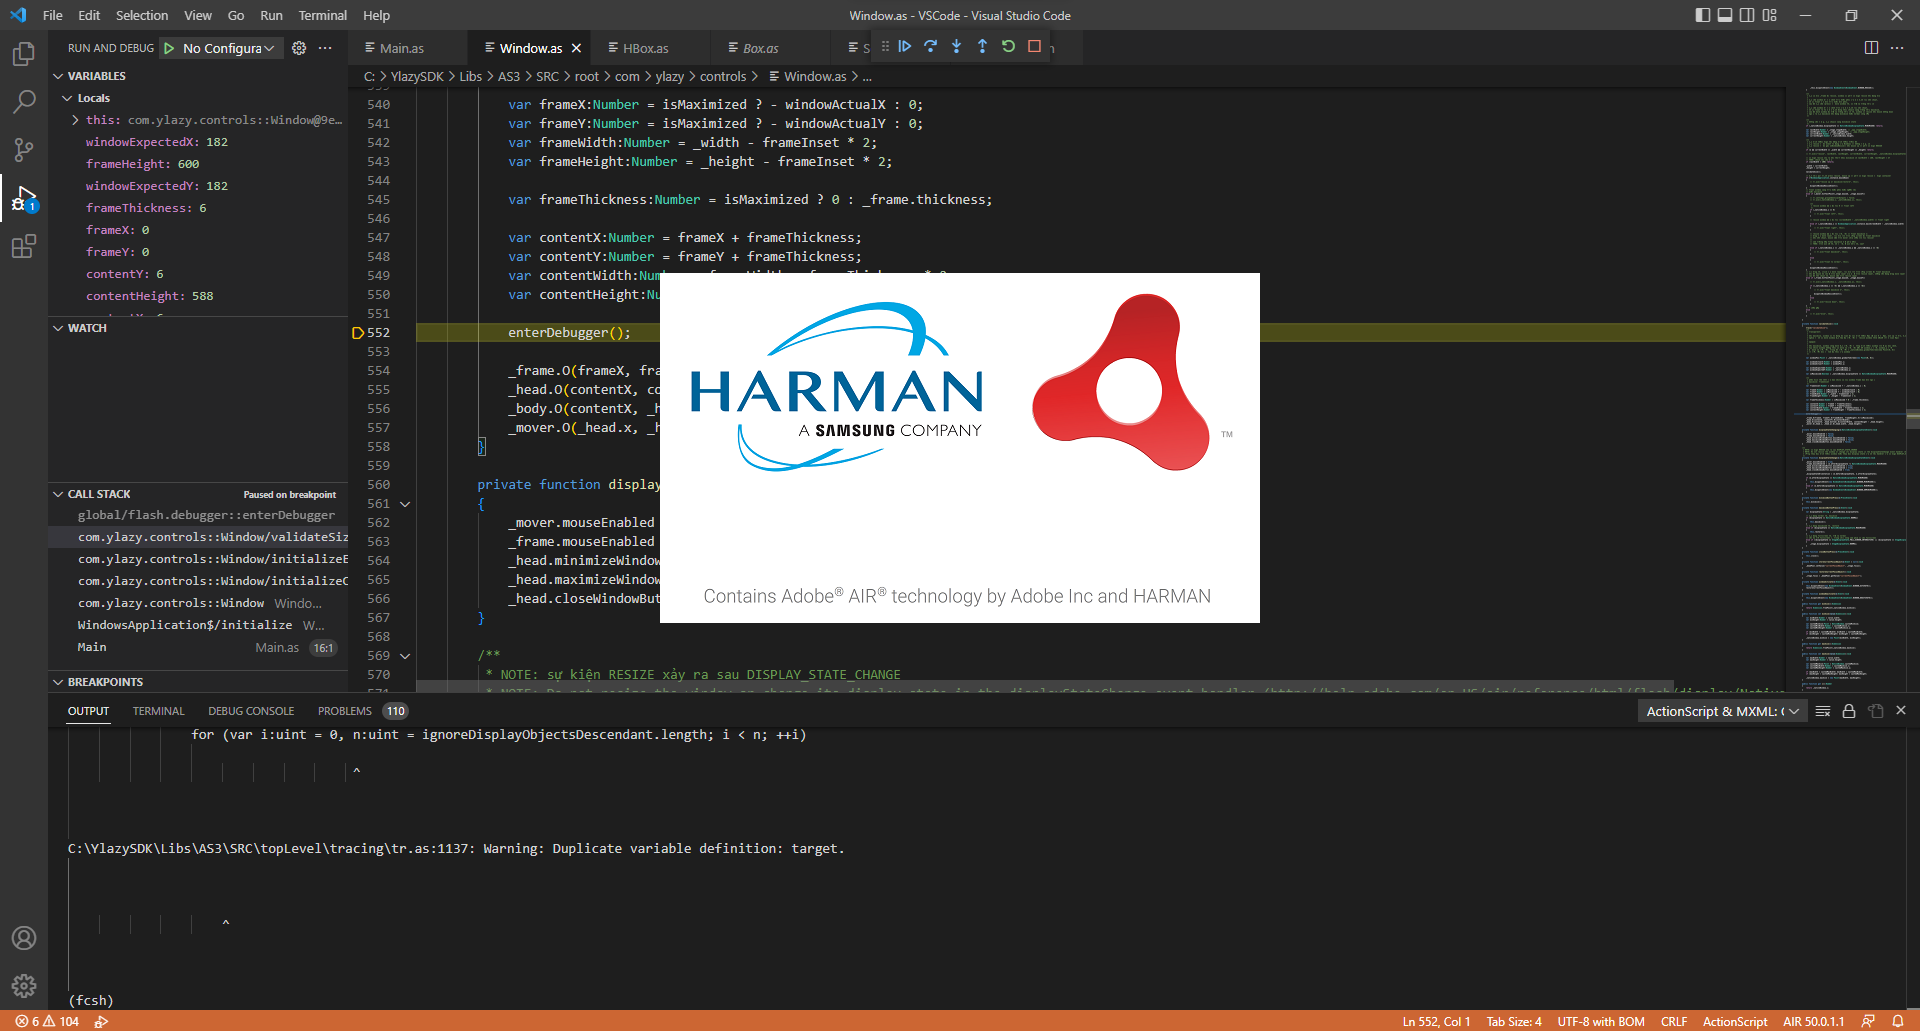Open the No Configurations dropdown

click(x=220, y=47)
